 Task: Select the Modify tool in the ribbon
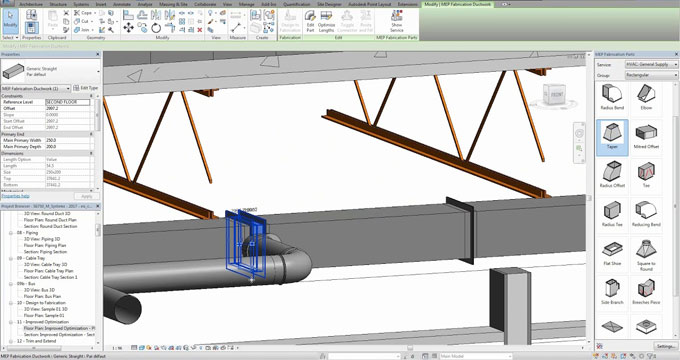pyautogui.click(x=10, y=21)
